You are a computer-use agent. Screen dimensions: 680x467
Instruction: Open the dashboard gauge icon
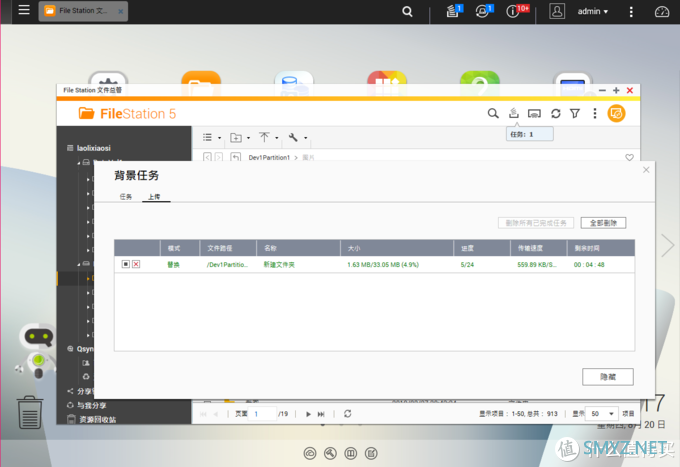point(661,12)
